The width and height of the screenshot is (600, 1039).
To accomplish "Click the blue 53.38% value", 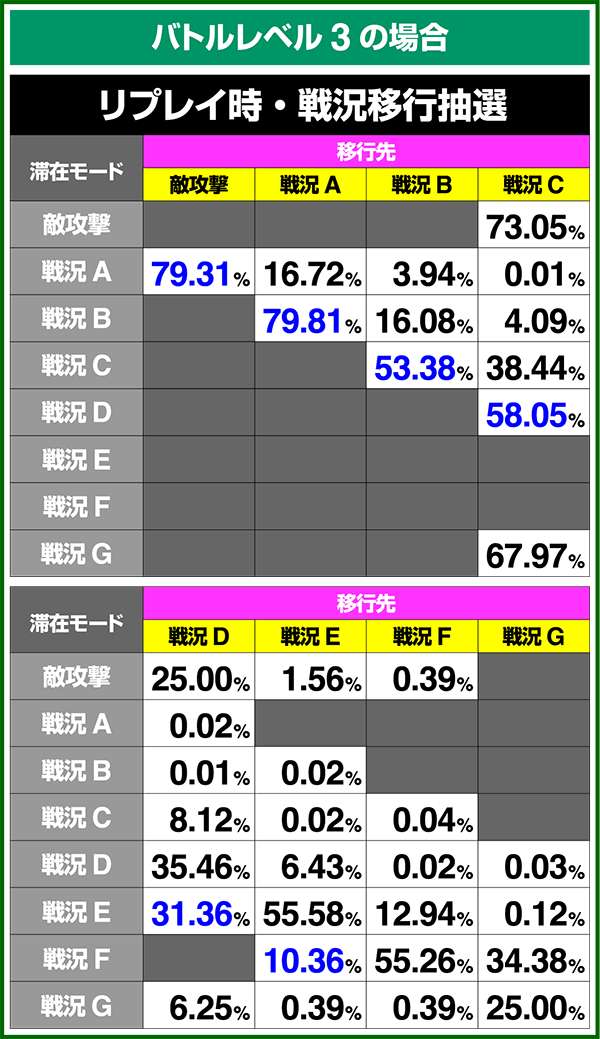I will [422, 367].
